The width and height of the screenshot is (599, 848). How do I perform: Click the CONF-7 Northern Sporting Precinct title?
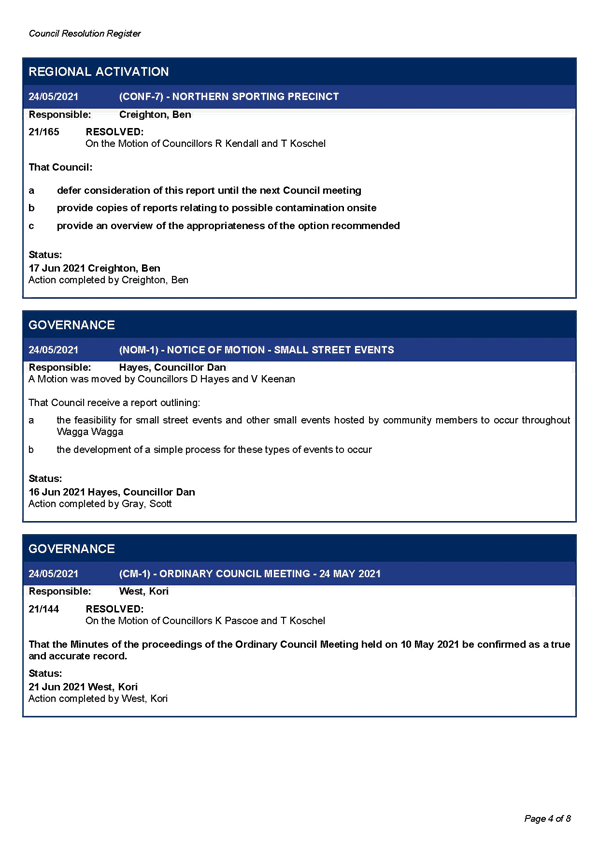(229, 97)
